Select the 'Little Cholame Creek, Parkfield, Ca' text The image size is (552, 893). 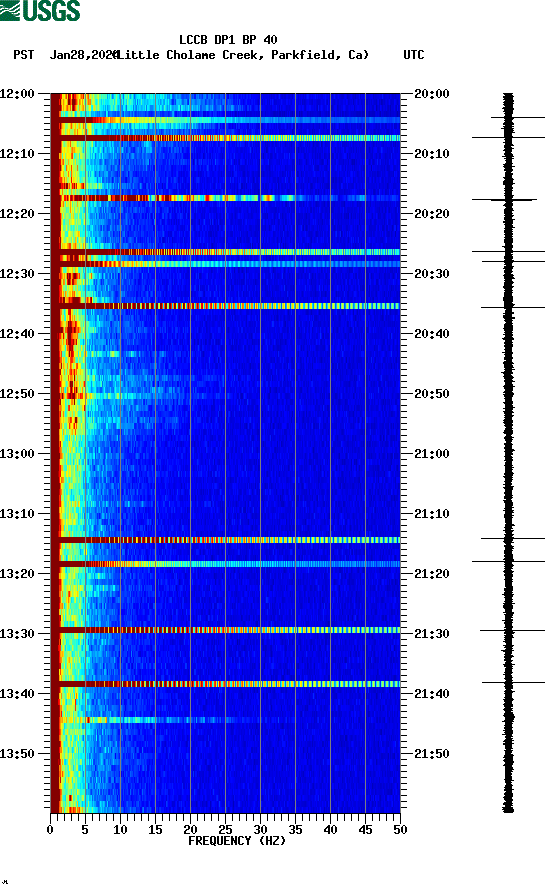click(244, 55)
